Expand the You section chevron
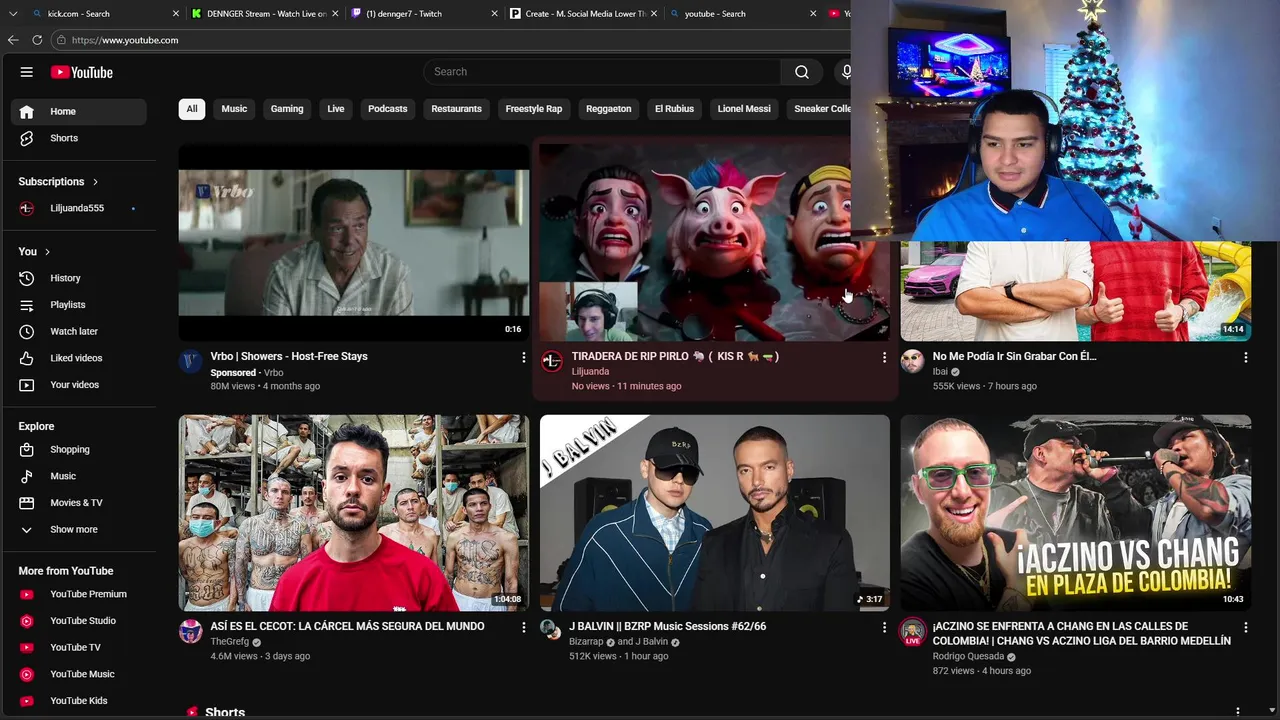This screenshot has height=720, width=1280. pos(47,252)
